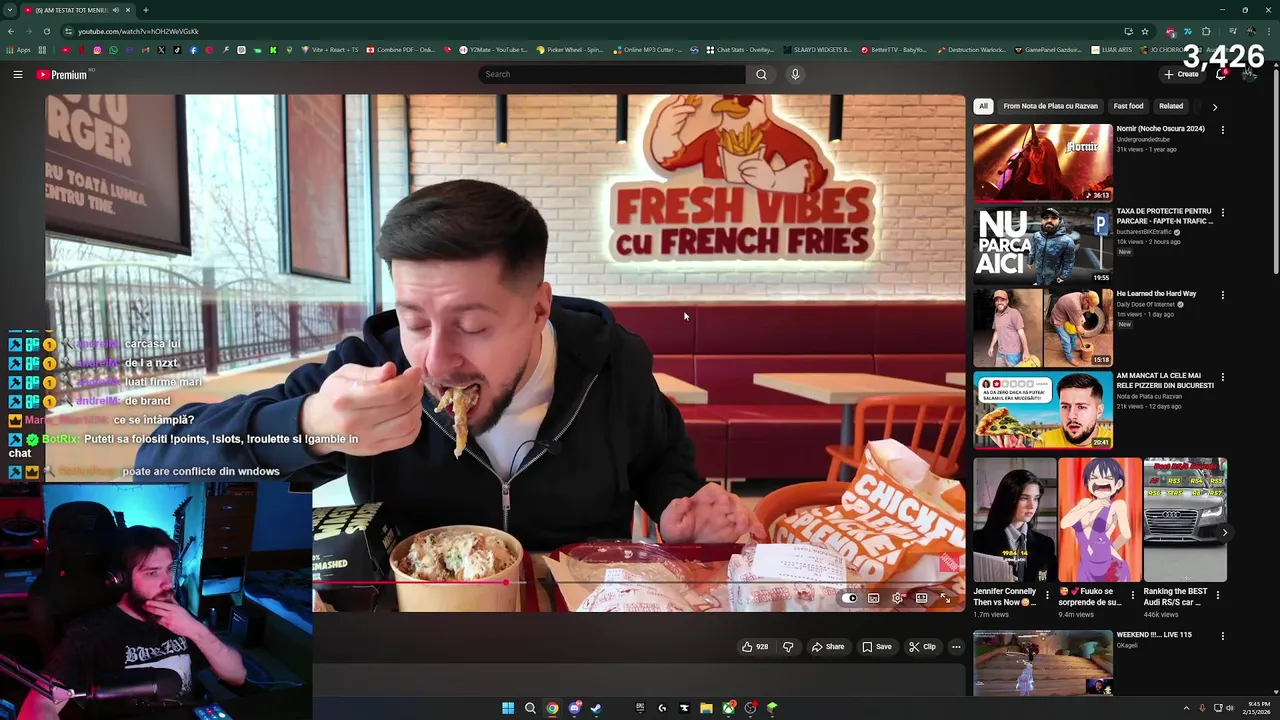Image resolution: width=1280 pixels, height=720 pixels.
Task: Open File Explorer from the taskbar
Action: (x=706, y=708)
